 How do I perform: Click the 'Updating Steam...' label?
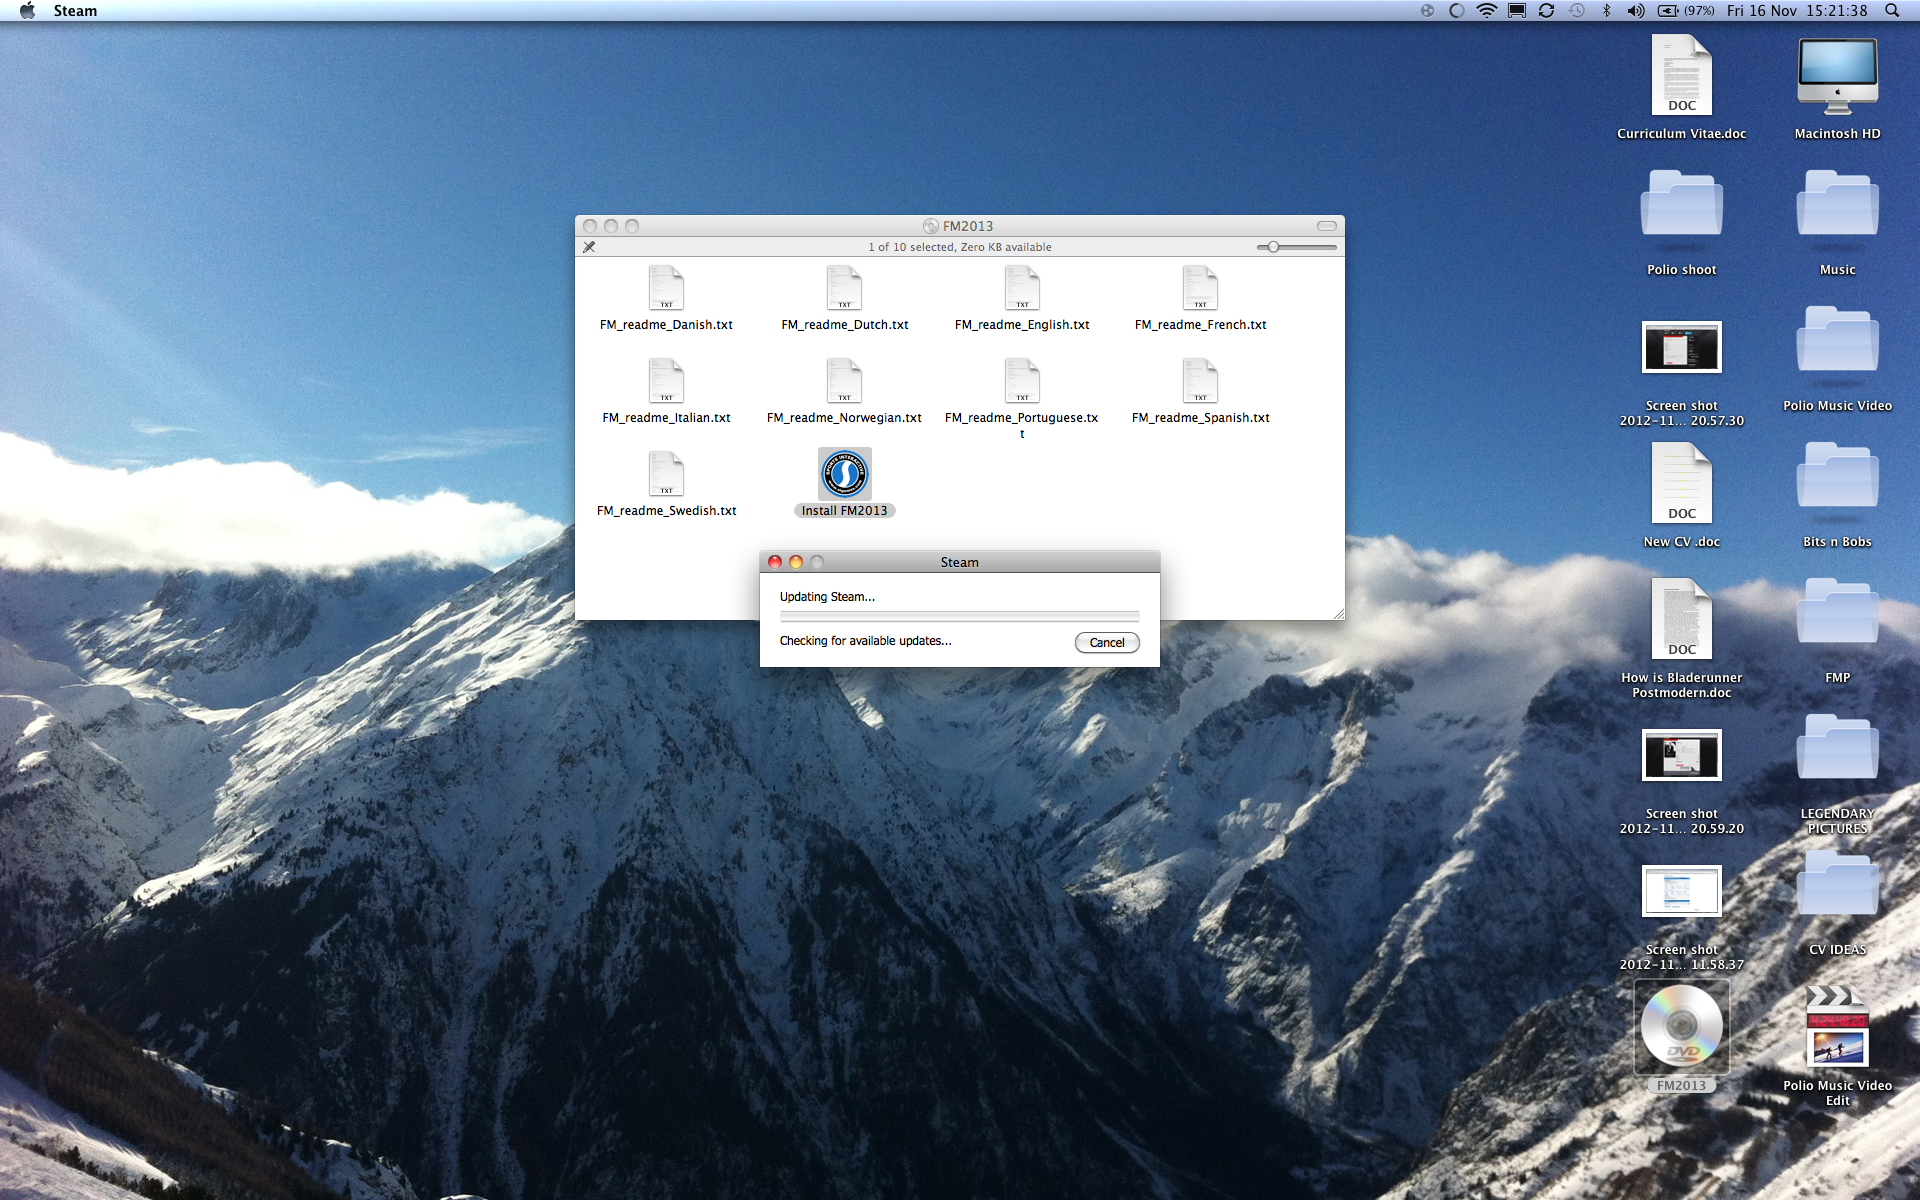pos(827,597)
